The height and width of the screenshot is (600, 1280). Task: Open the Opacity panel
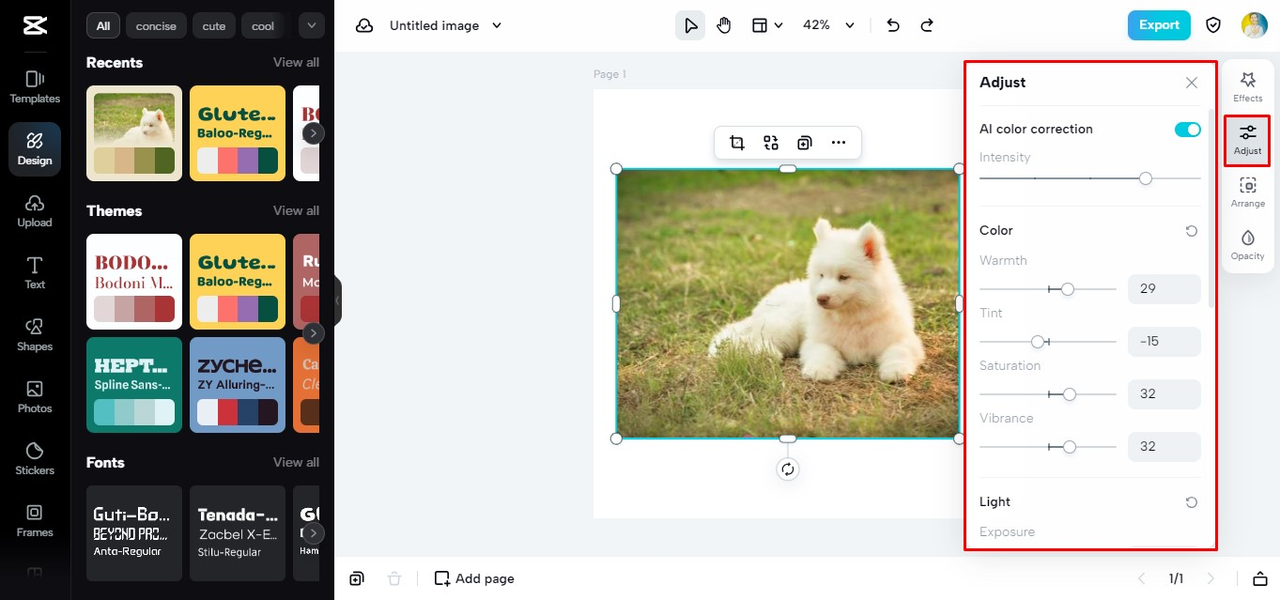1248,244
